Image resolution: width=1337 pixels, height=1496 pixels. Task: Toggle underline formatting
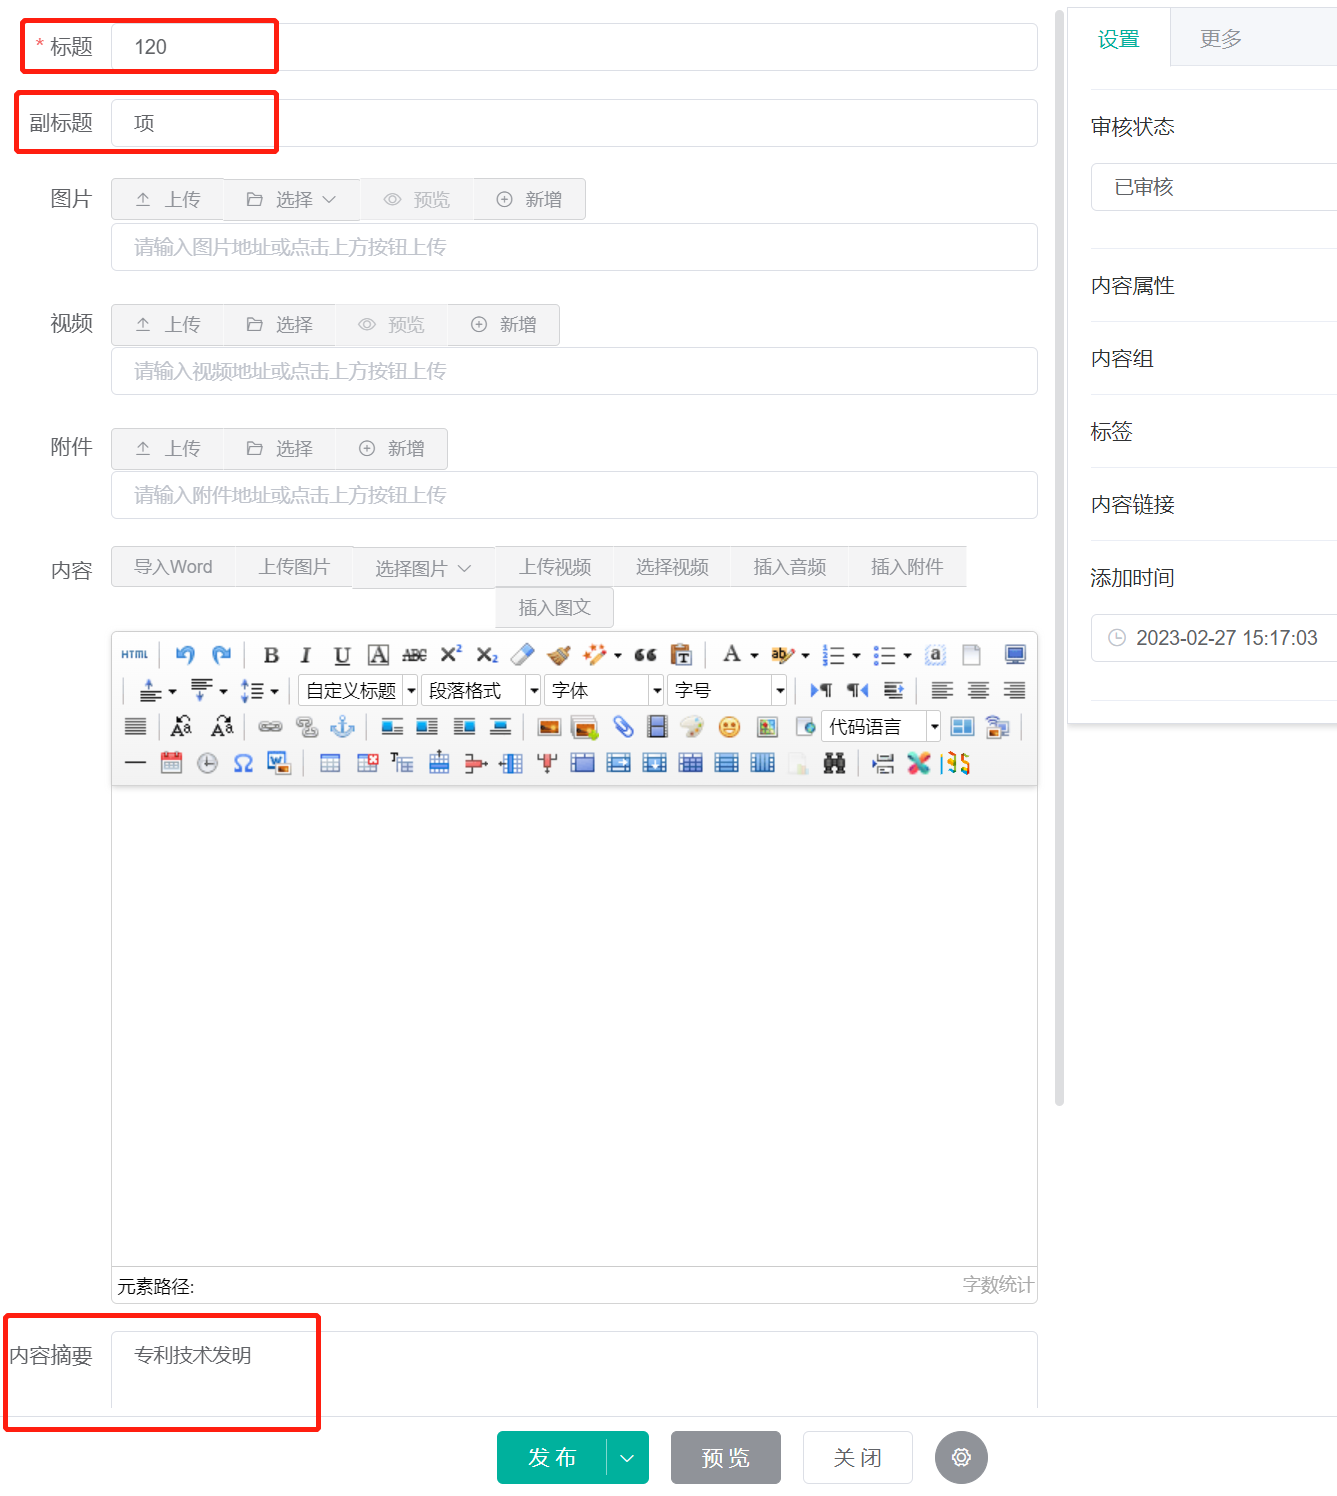[341, 655]
